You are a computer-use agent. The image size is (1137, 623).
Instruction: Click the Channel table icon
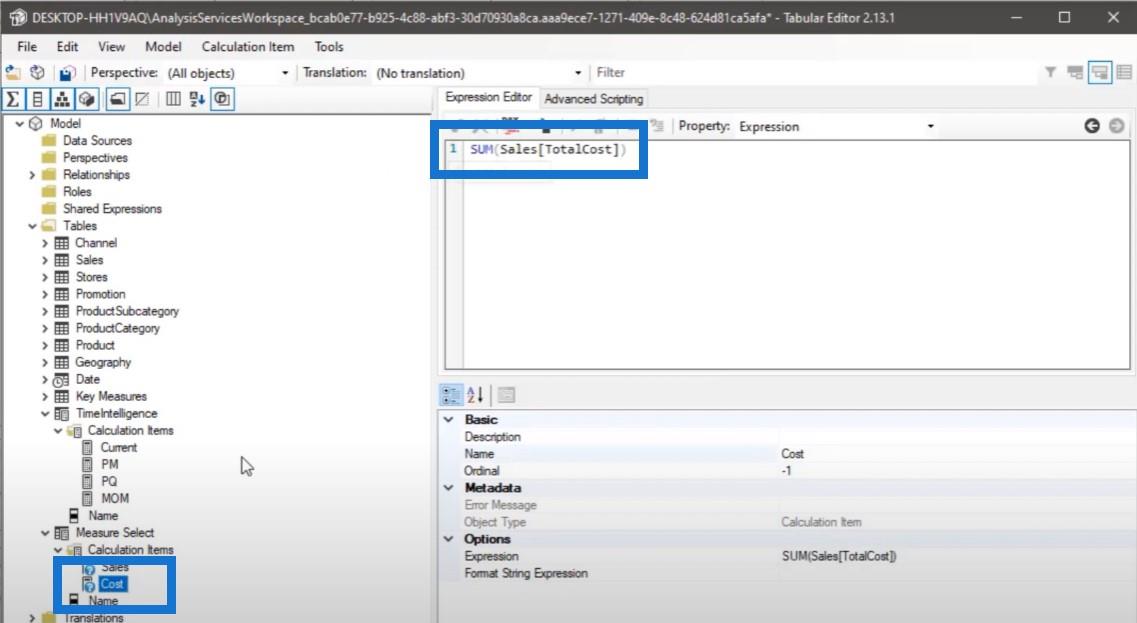[62, 243]
